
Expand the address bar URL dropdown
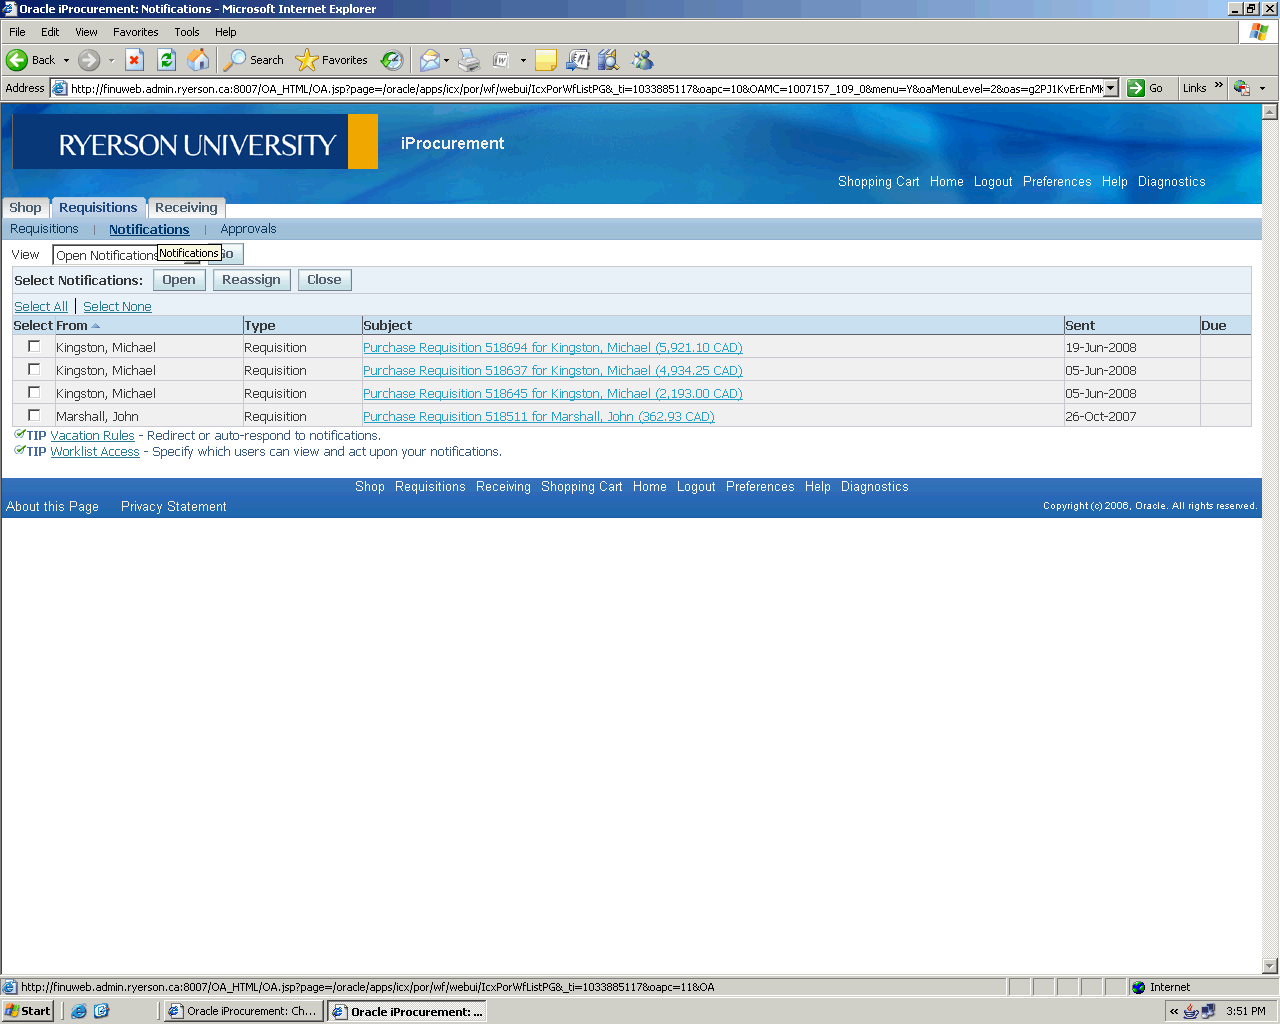pyautogui.click(x=1110, y=88)
